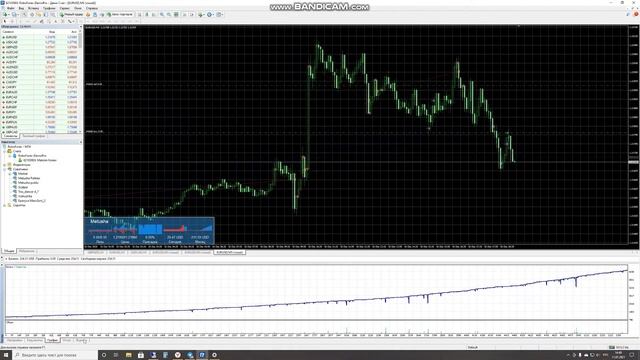Toggle the Авто-торговля button

pyautogui.click(x=120, y=14)
